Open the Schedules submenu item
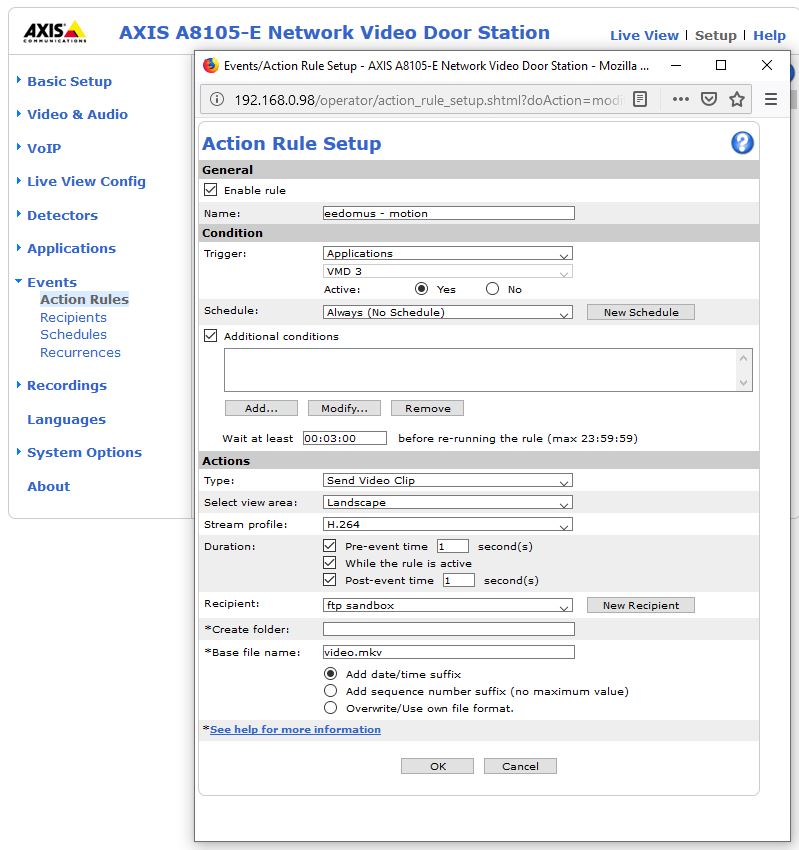 point(73,334)
